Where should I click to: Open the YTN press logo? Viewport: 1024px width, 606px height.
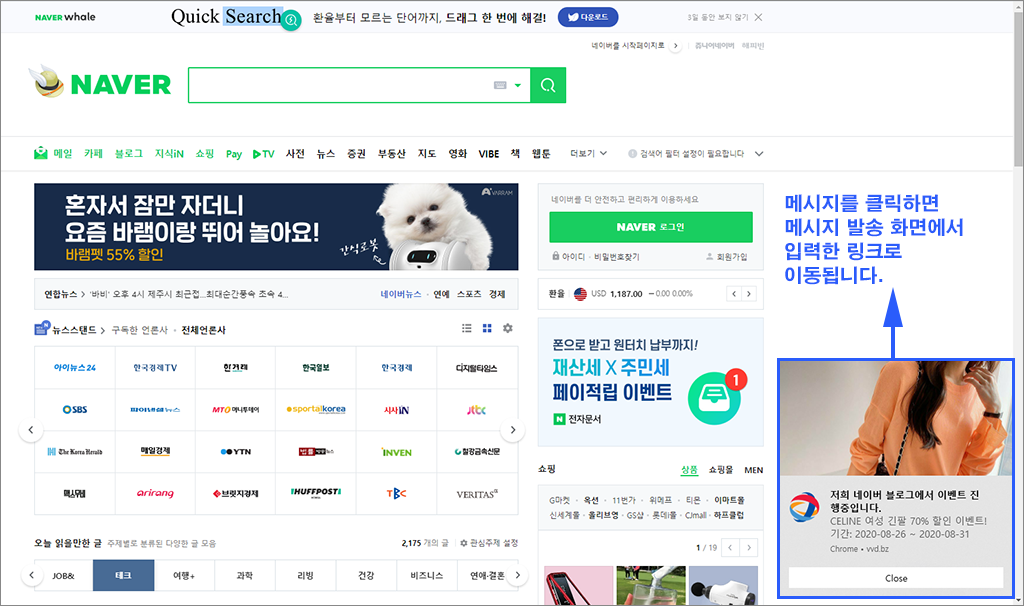pos(236,451)
